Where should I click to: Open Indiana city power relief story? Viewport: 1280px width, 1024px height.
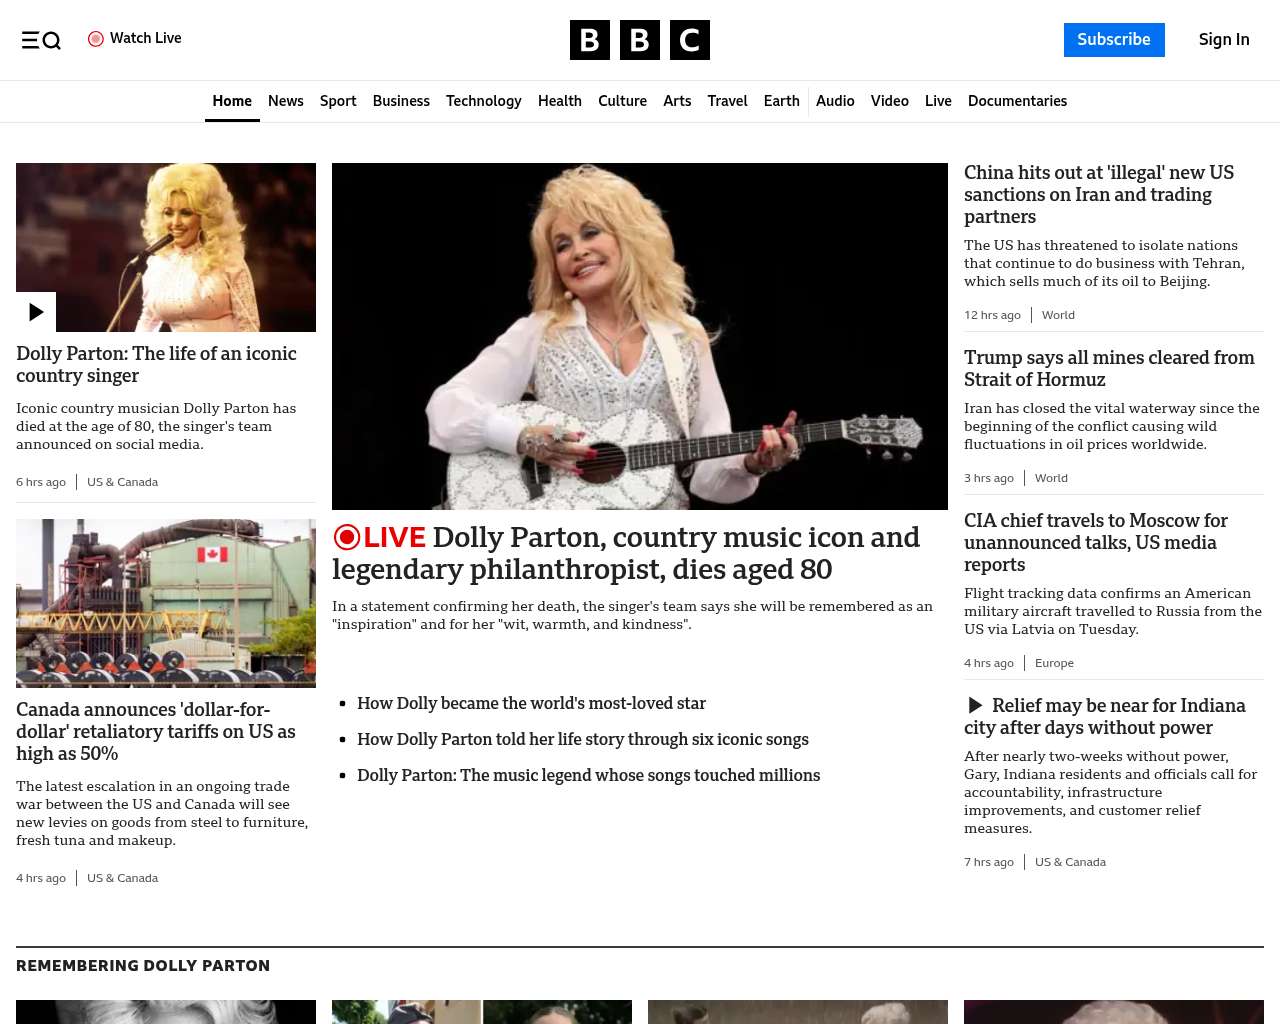tap(1105, 716)
